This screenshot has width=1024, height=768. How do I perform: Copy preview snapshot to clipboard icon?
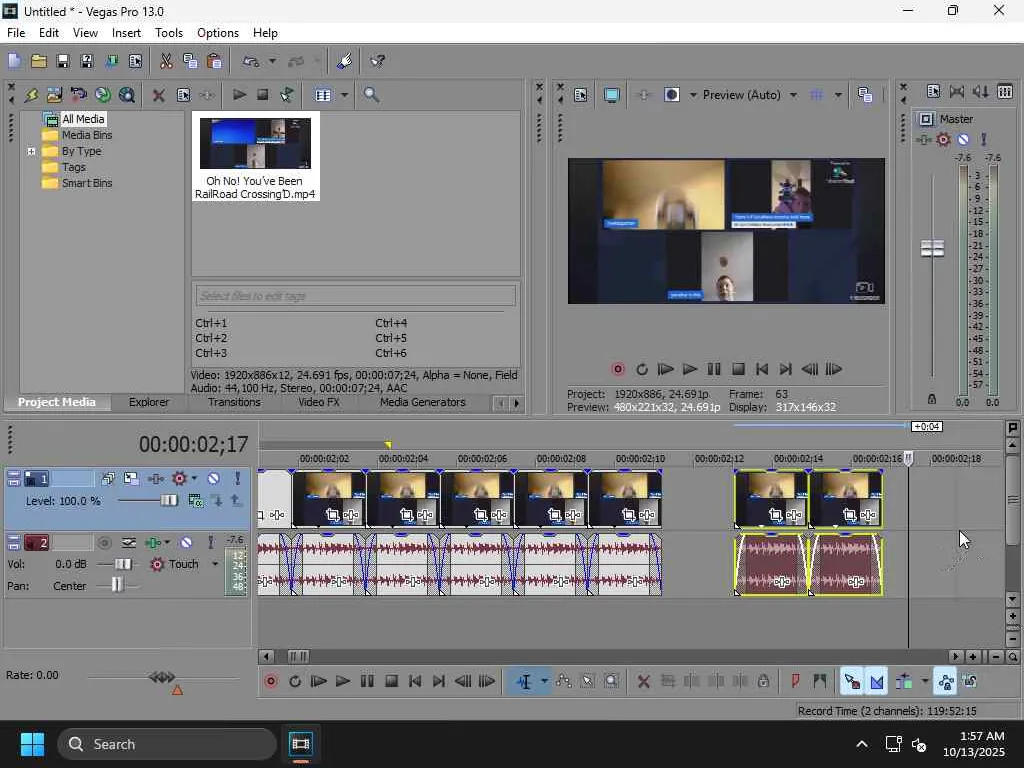point(865,95)
